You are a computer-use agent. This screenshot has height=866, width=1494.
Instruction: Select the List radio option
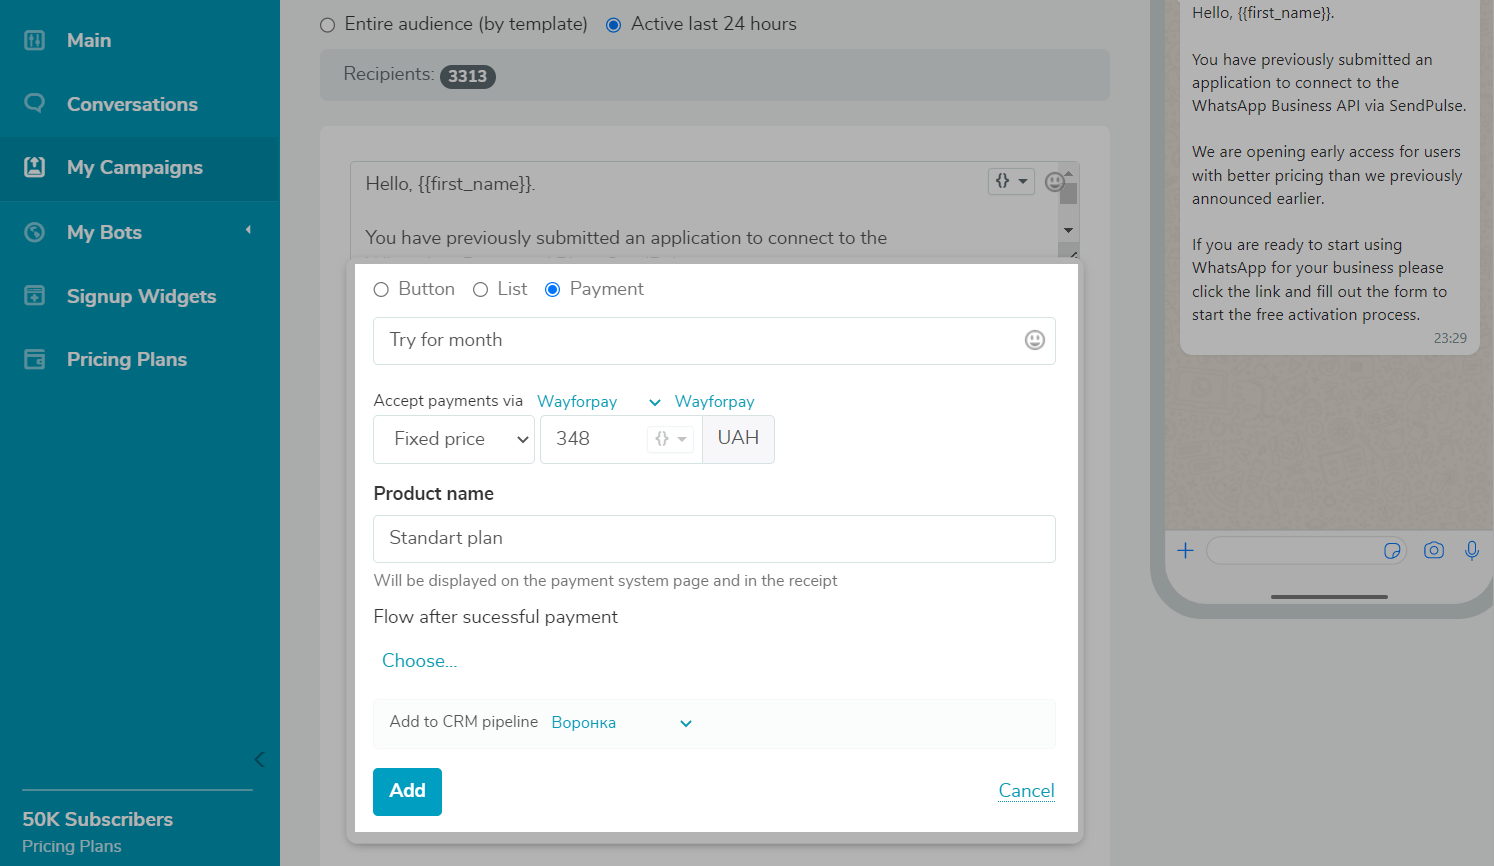pyautogui.click(x=481, y=290)
